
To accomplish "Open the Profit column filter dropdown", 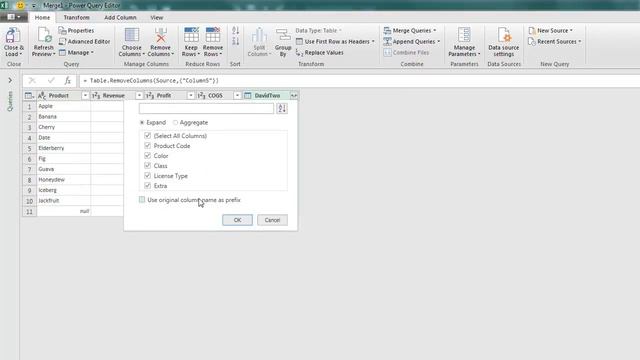I will tap(191, 96).
